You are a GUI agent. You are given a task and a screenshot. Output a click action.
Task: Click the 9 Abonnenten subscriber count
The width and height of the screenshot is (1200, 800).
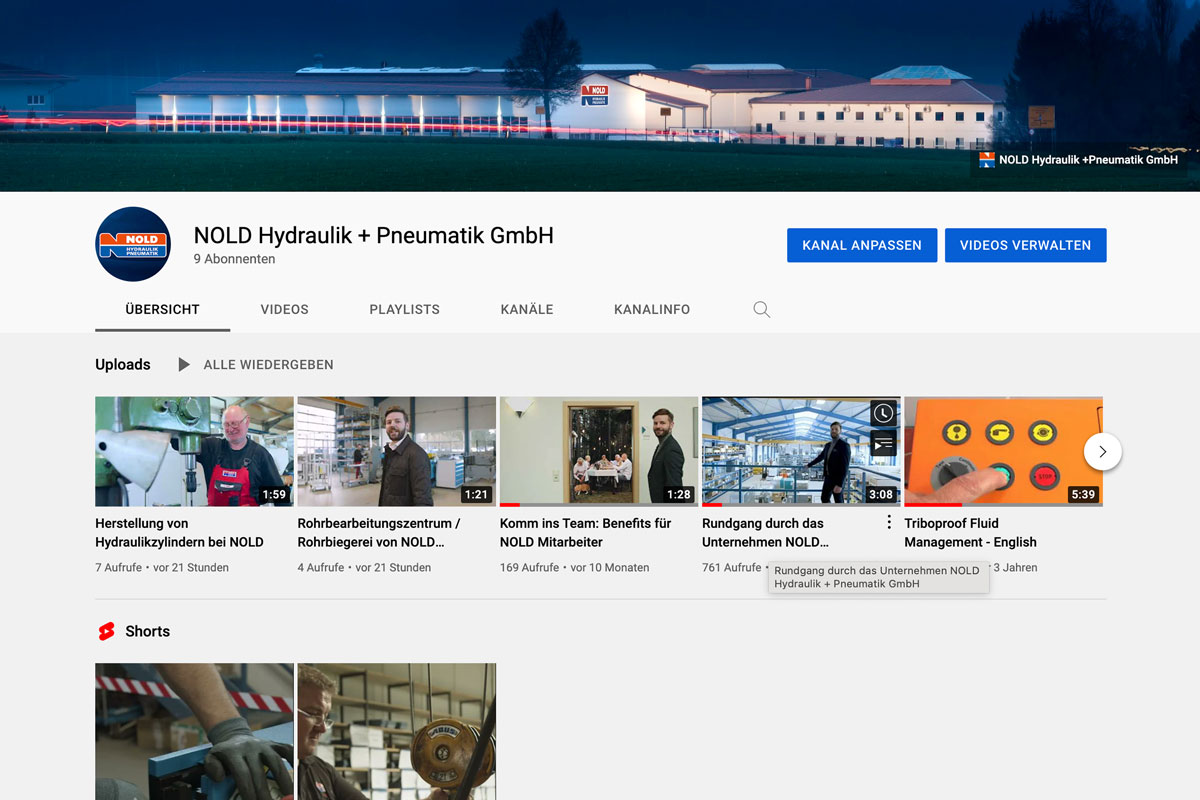coord(234,259)
